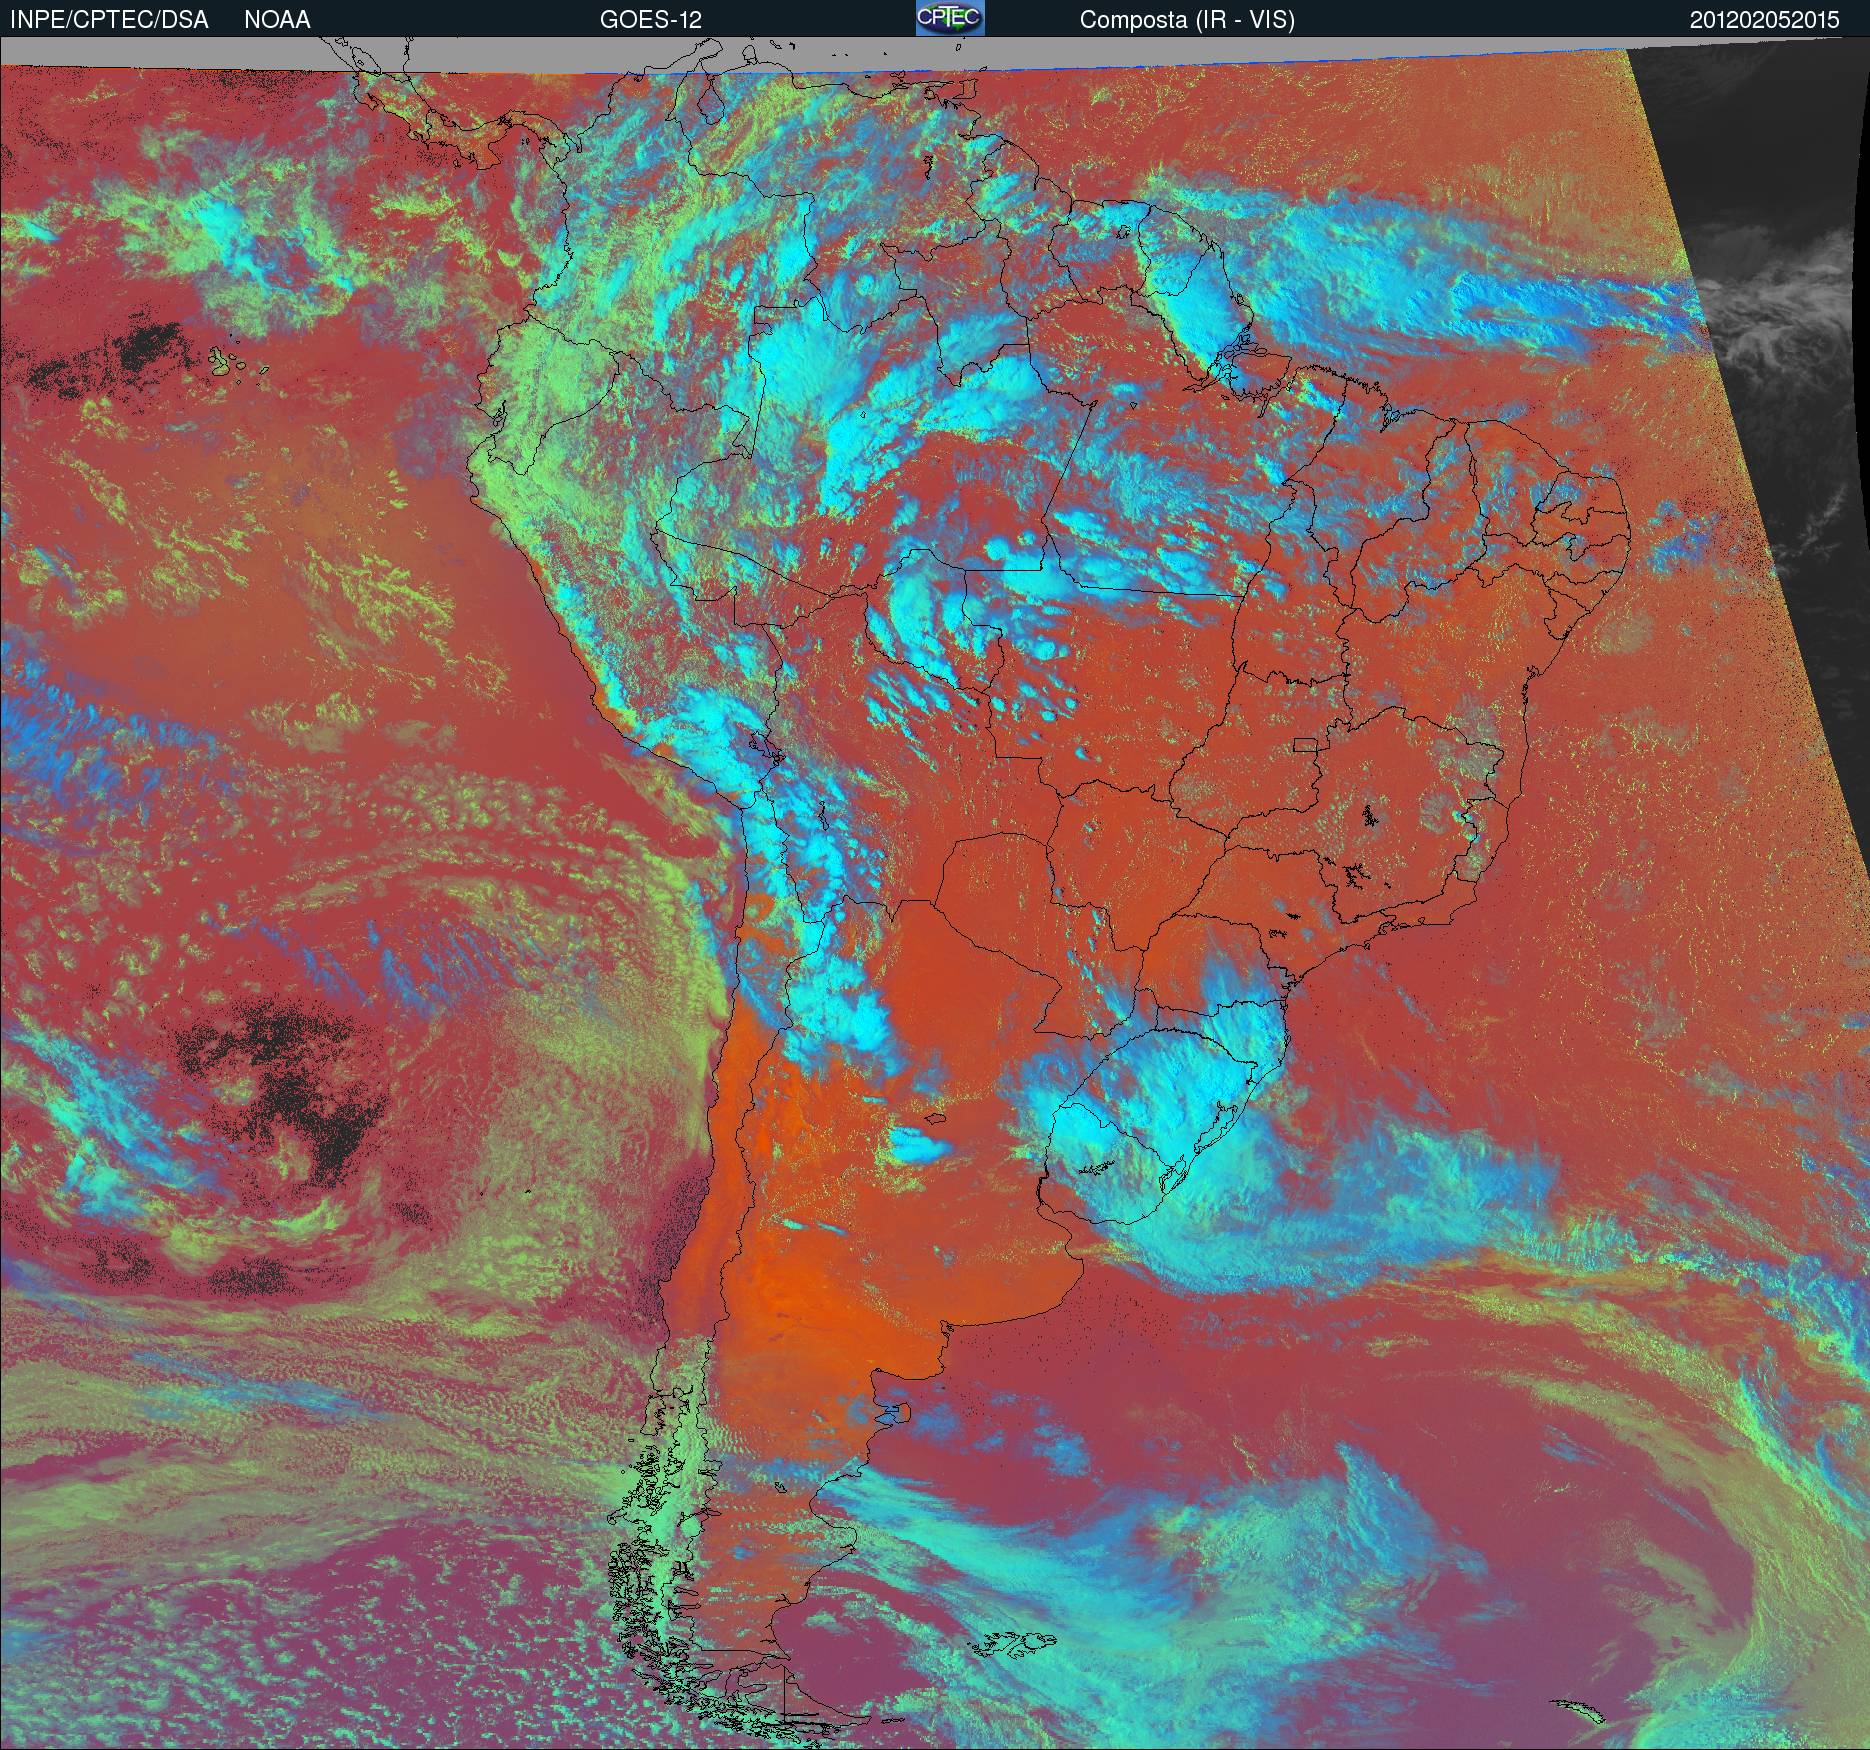Click the timestamp 201202052015

1764,20
